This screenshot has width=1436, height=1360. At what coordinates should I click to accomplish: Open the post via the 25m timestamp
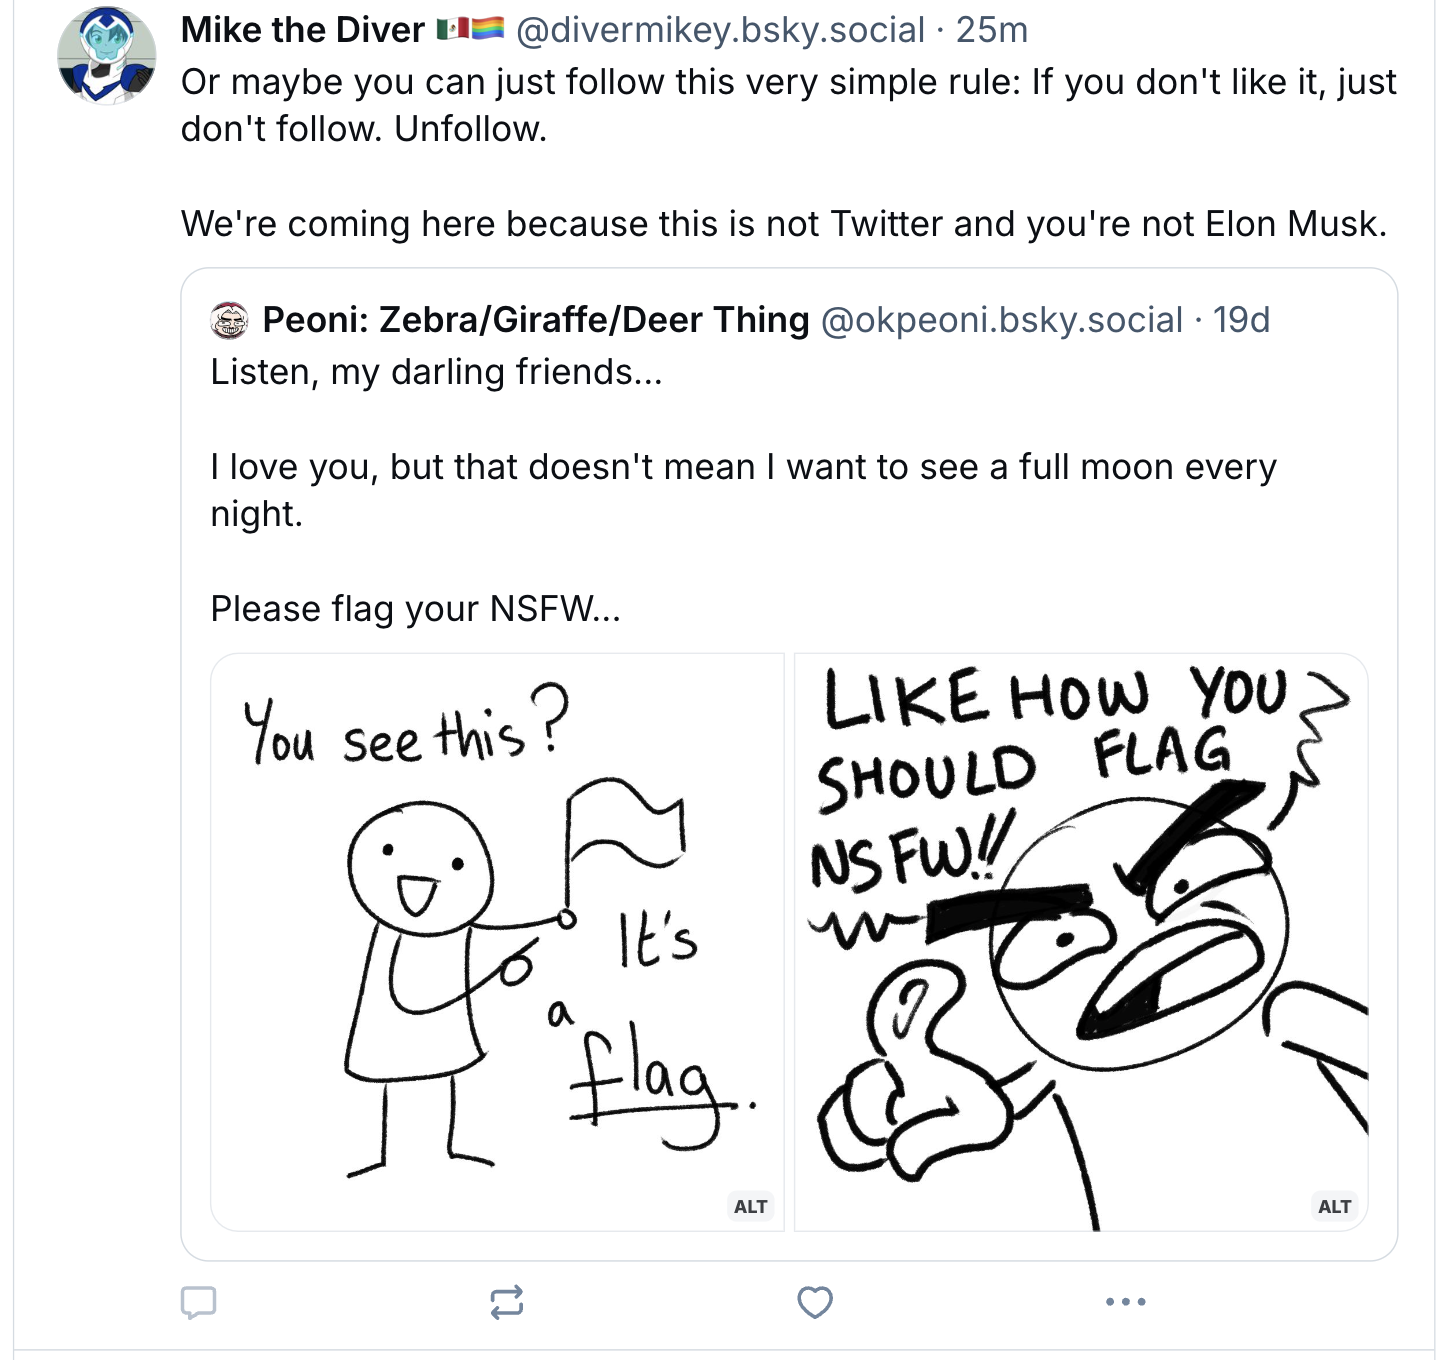point(992,30)
